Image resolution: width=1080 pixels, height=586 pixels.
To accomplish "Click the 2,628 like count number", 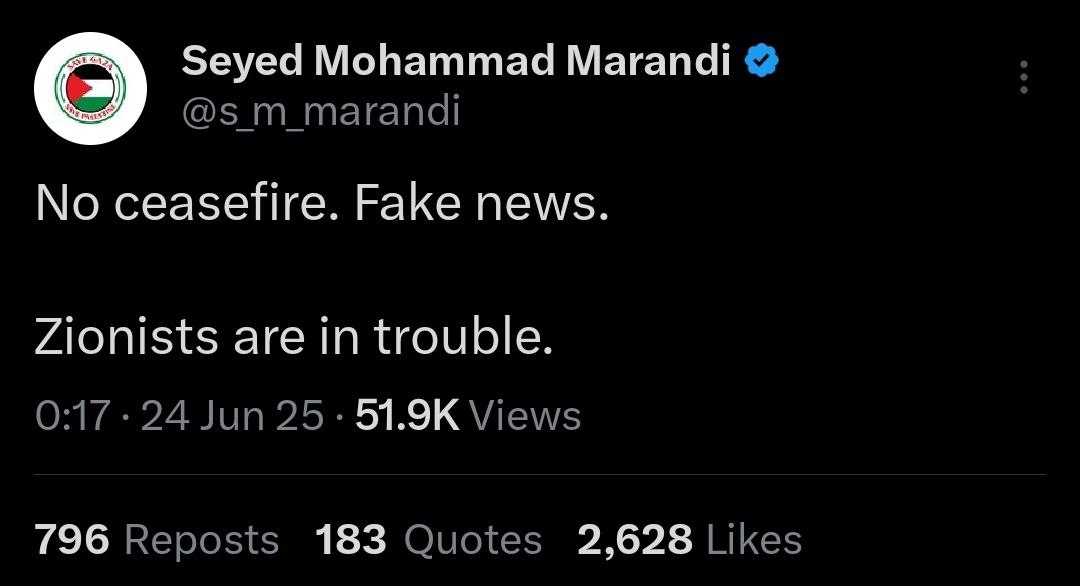I will coord(634,540).
